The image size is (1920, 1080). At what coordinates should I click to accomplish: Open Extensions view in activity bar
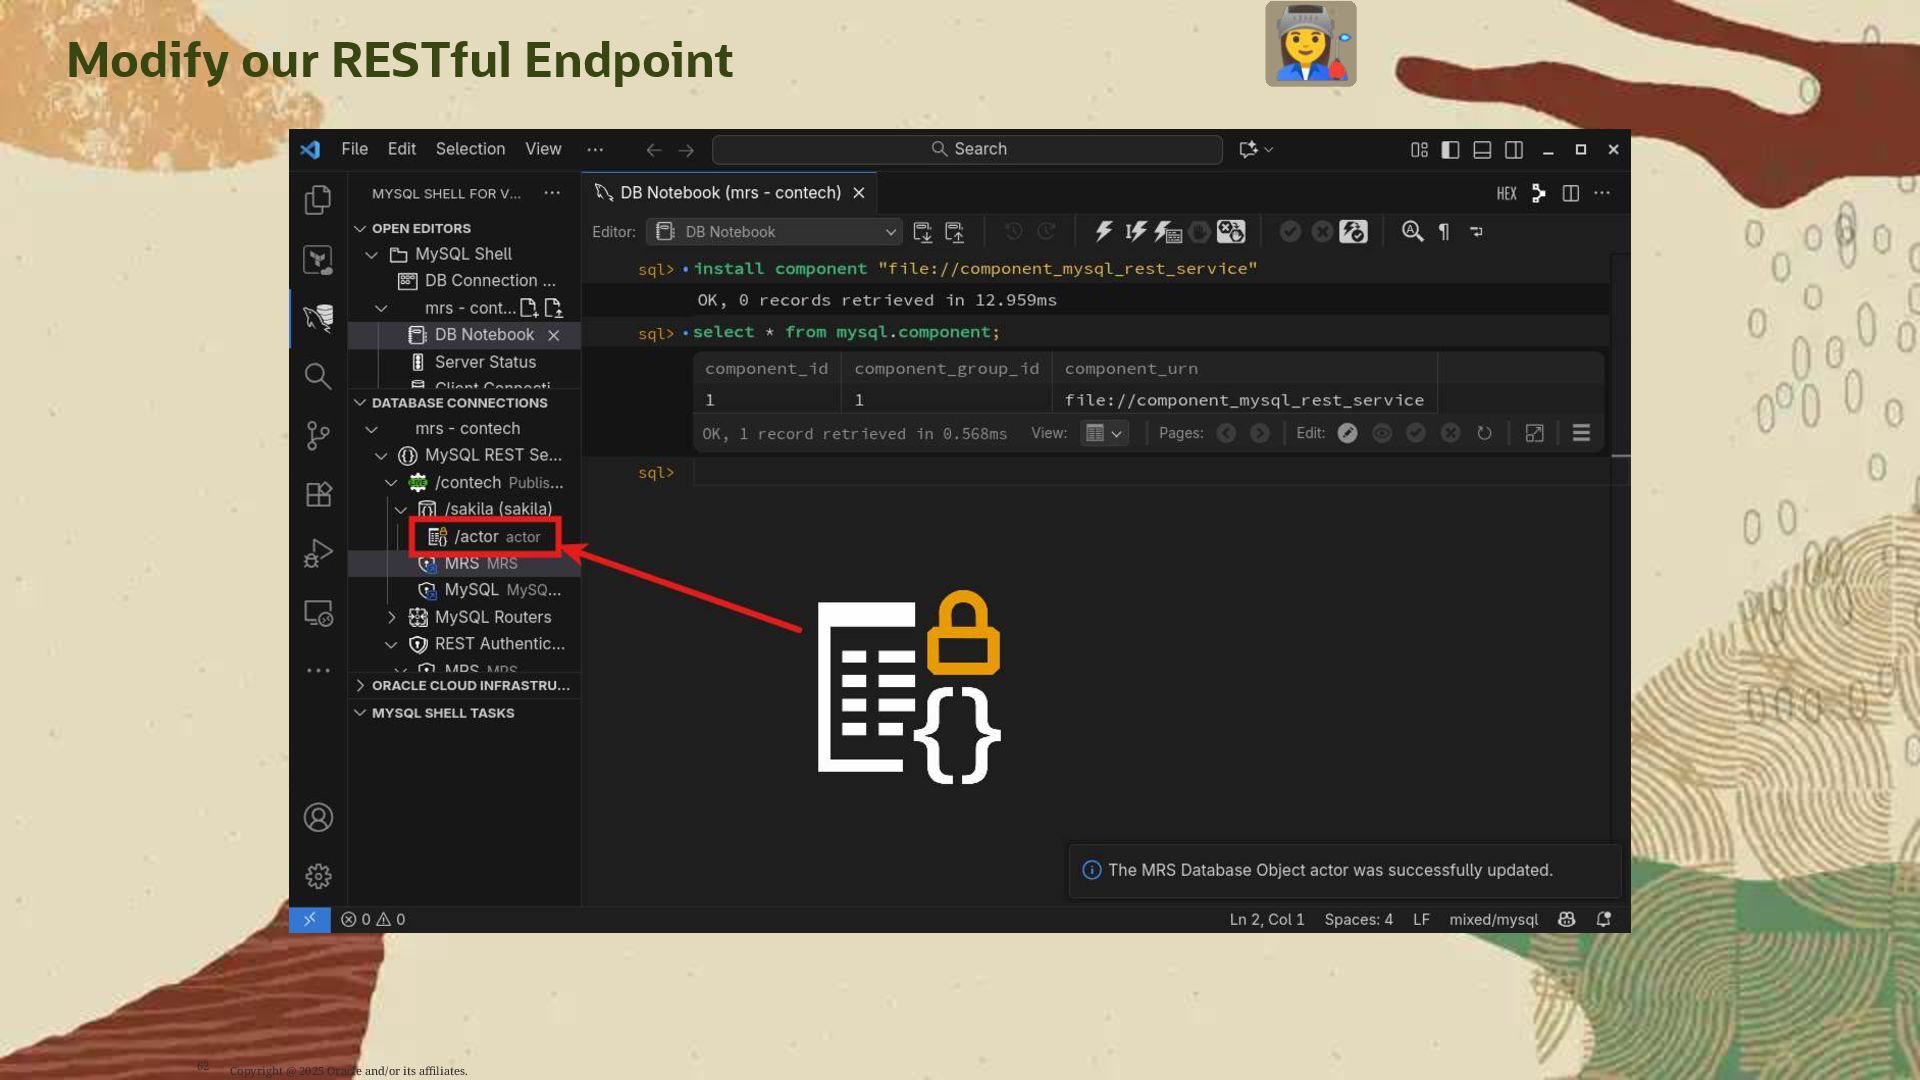click(x=318, y=494)
